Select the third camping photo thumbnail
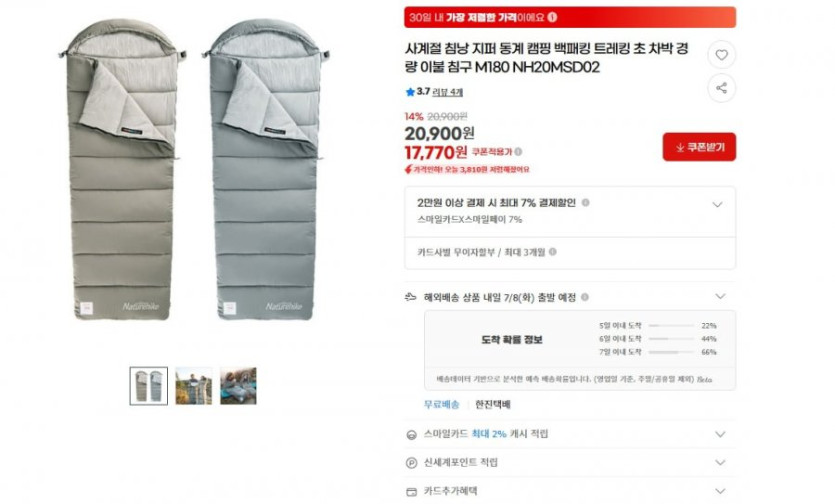This screenshot has width=835, height=504. pos(238,386)
